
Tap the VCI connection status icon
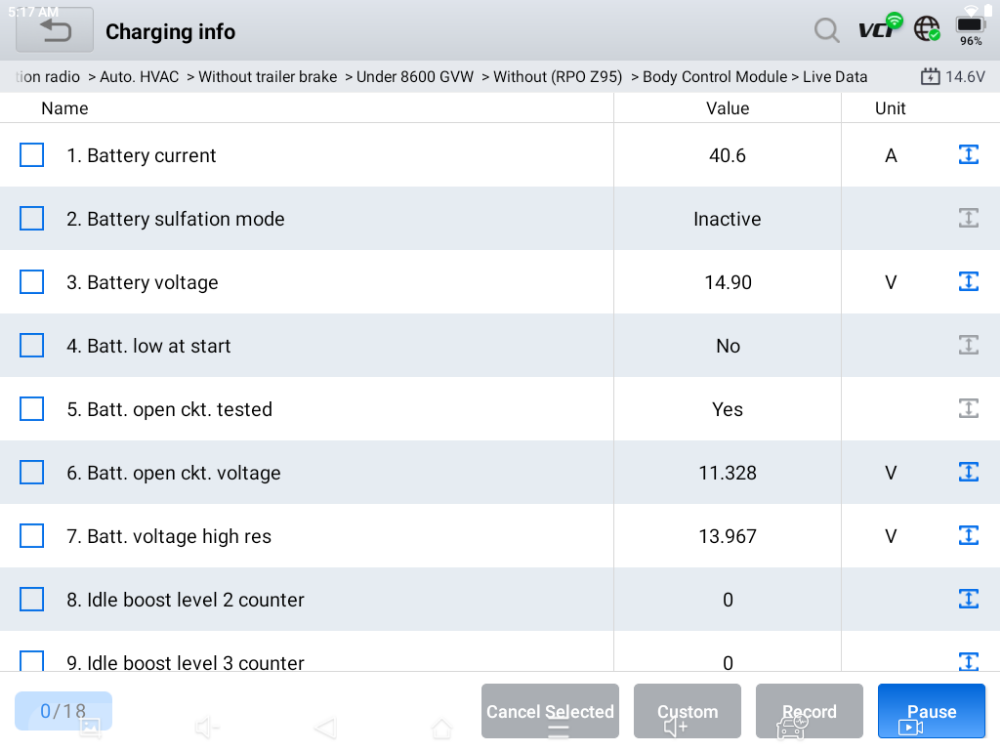click(x=879, y=27)
